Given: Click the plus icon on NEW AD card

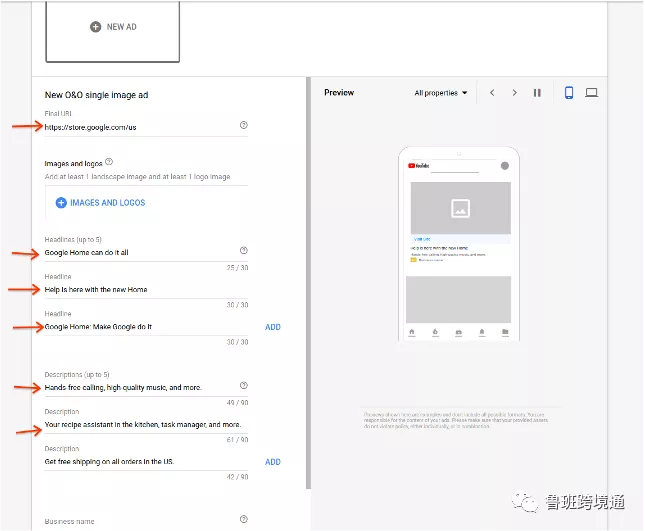Looking at the screenshot, I should [95, 27].
